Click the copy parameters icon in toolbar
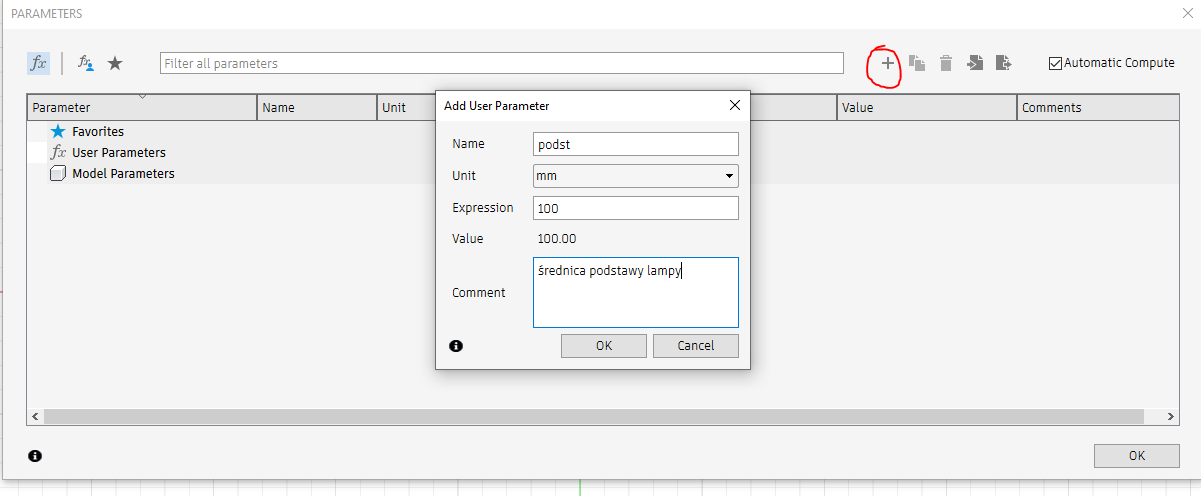Viewport: 1201px width, 496px height. (x=917, y=63)
